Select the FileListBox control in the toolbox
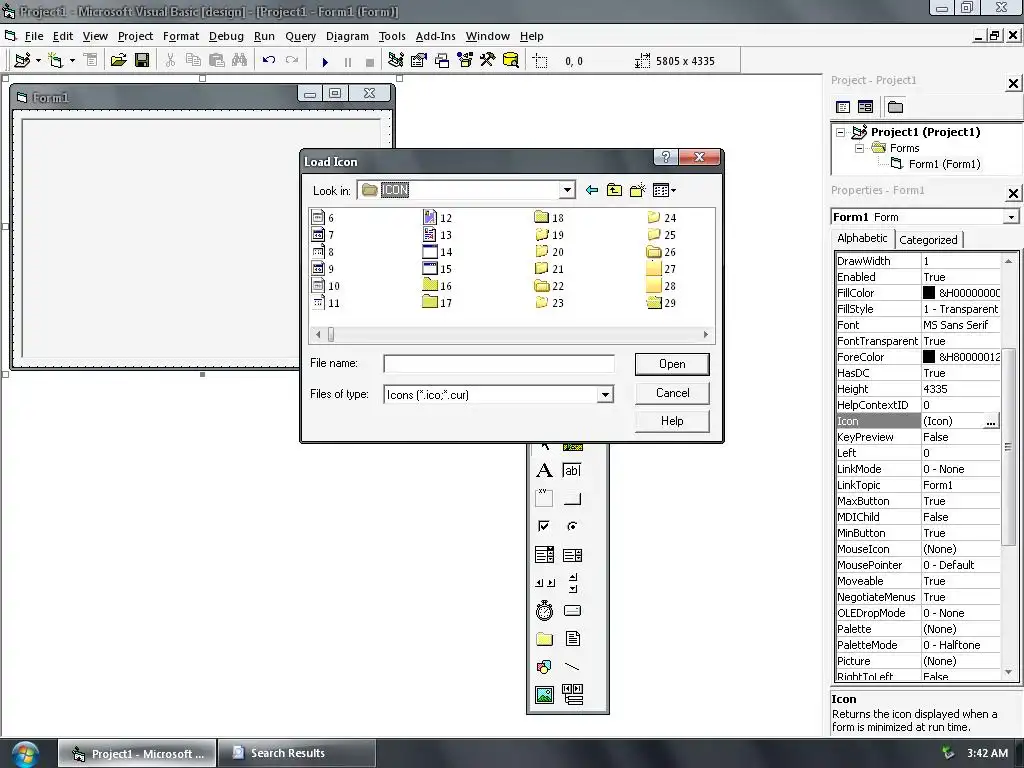 click(x=572, y=639)
